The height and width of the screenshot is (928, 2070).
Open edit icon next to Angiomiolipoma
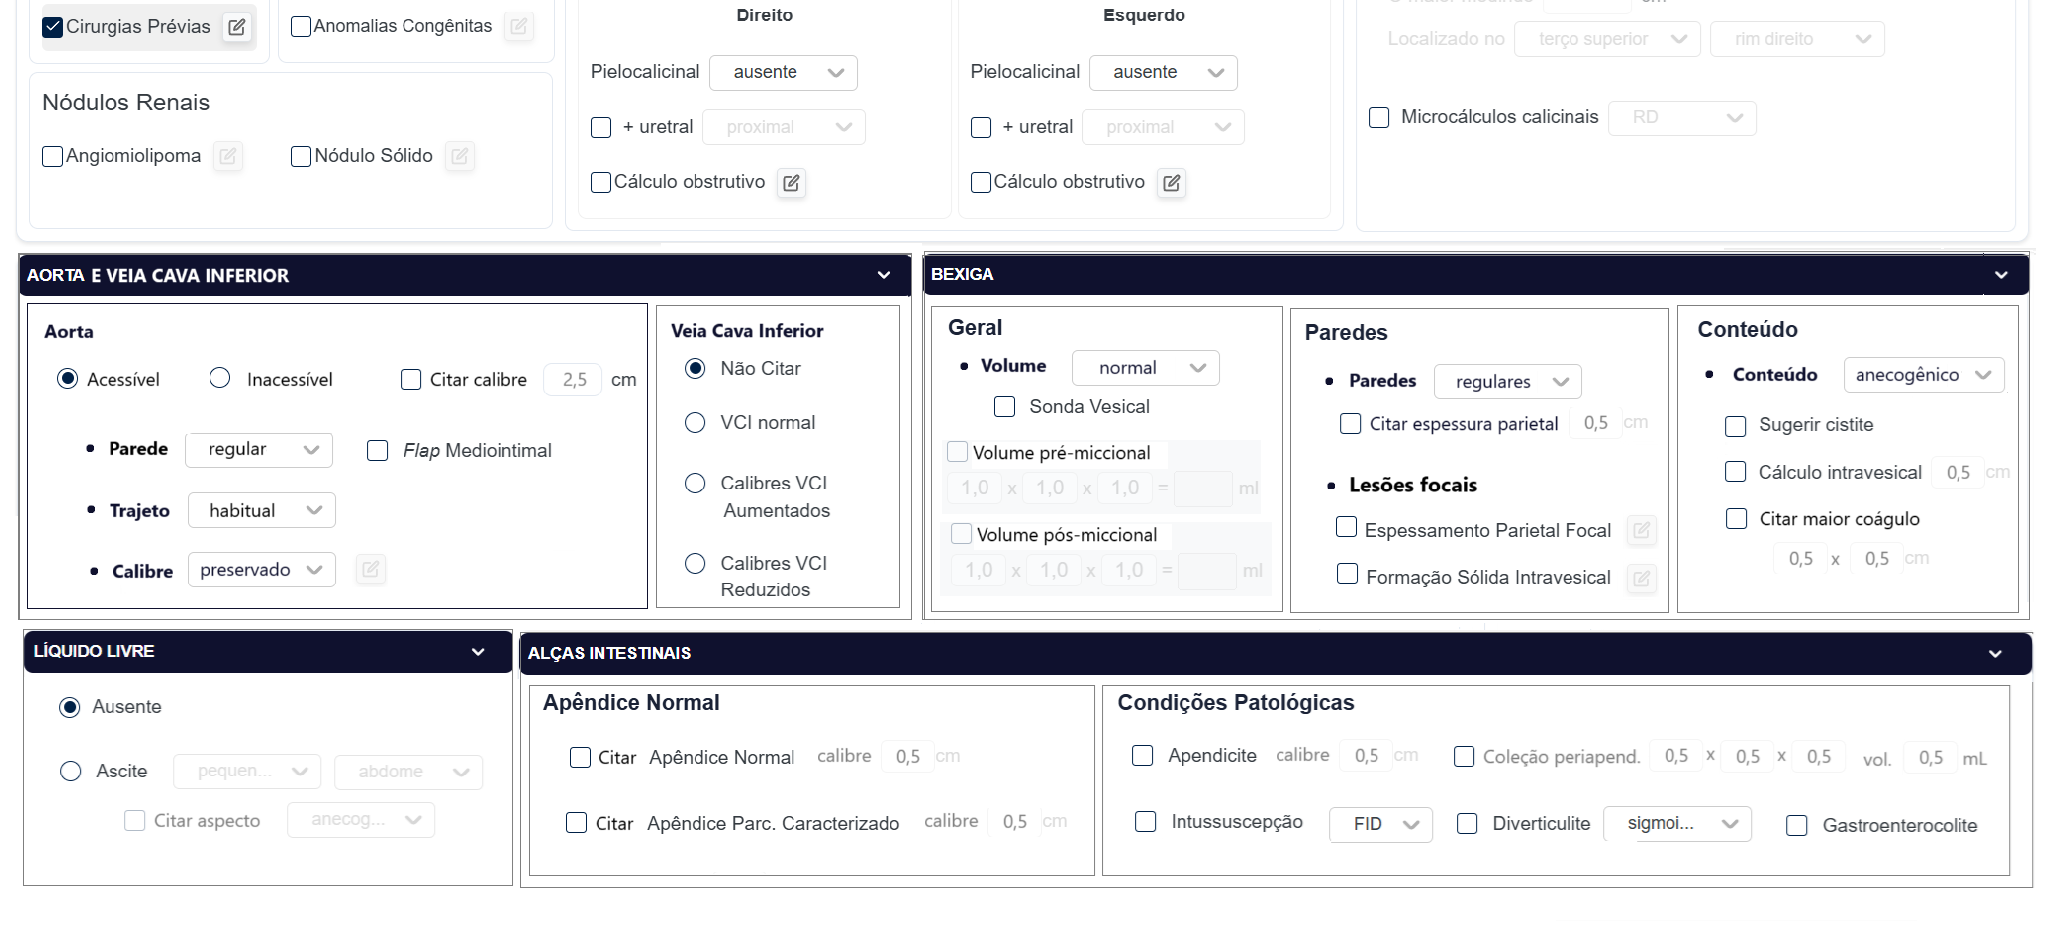tap(228, 156)
